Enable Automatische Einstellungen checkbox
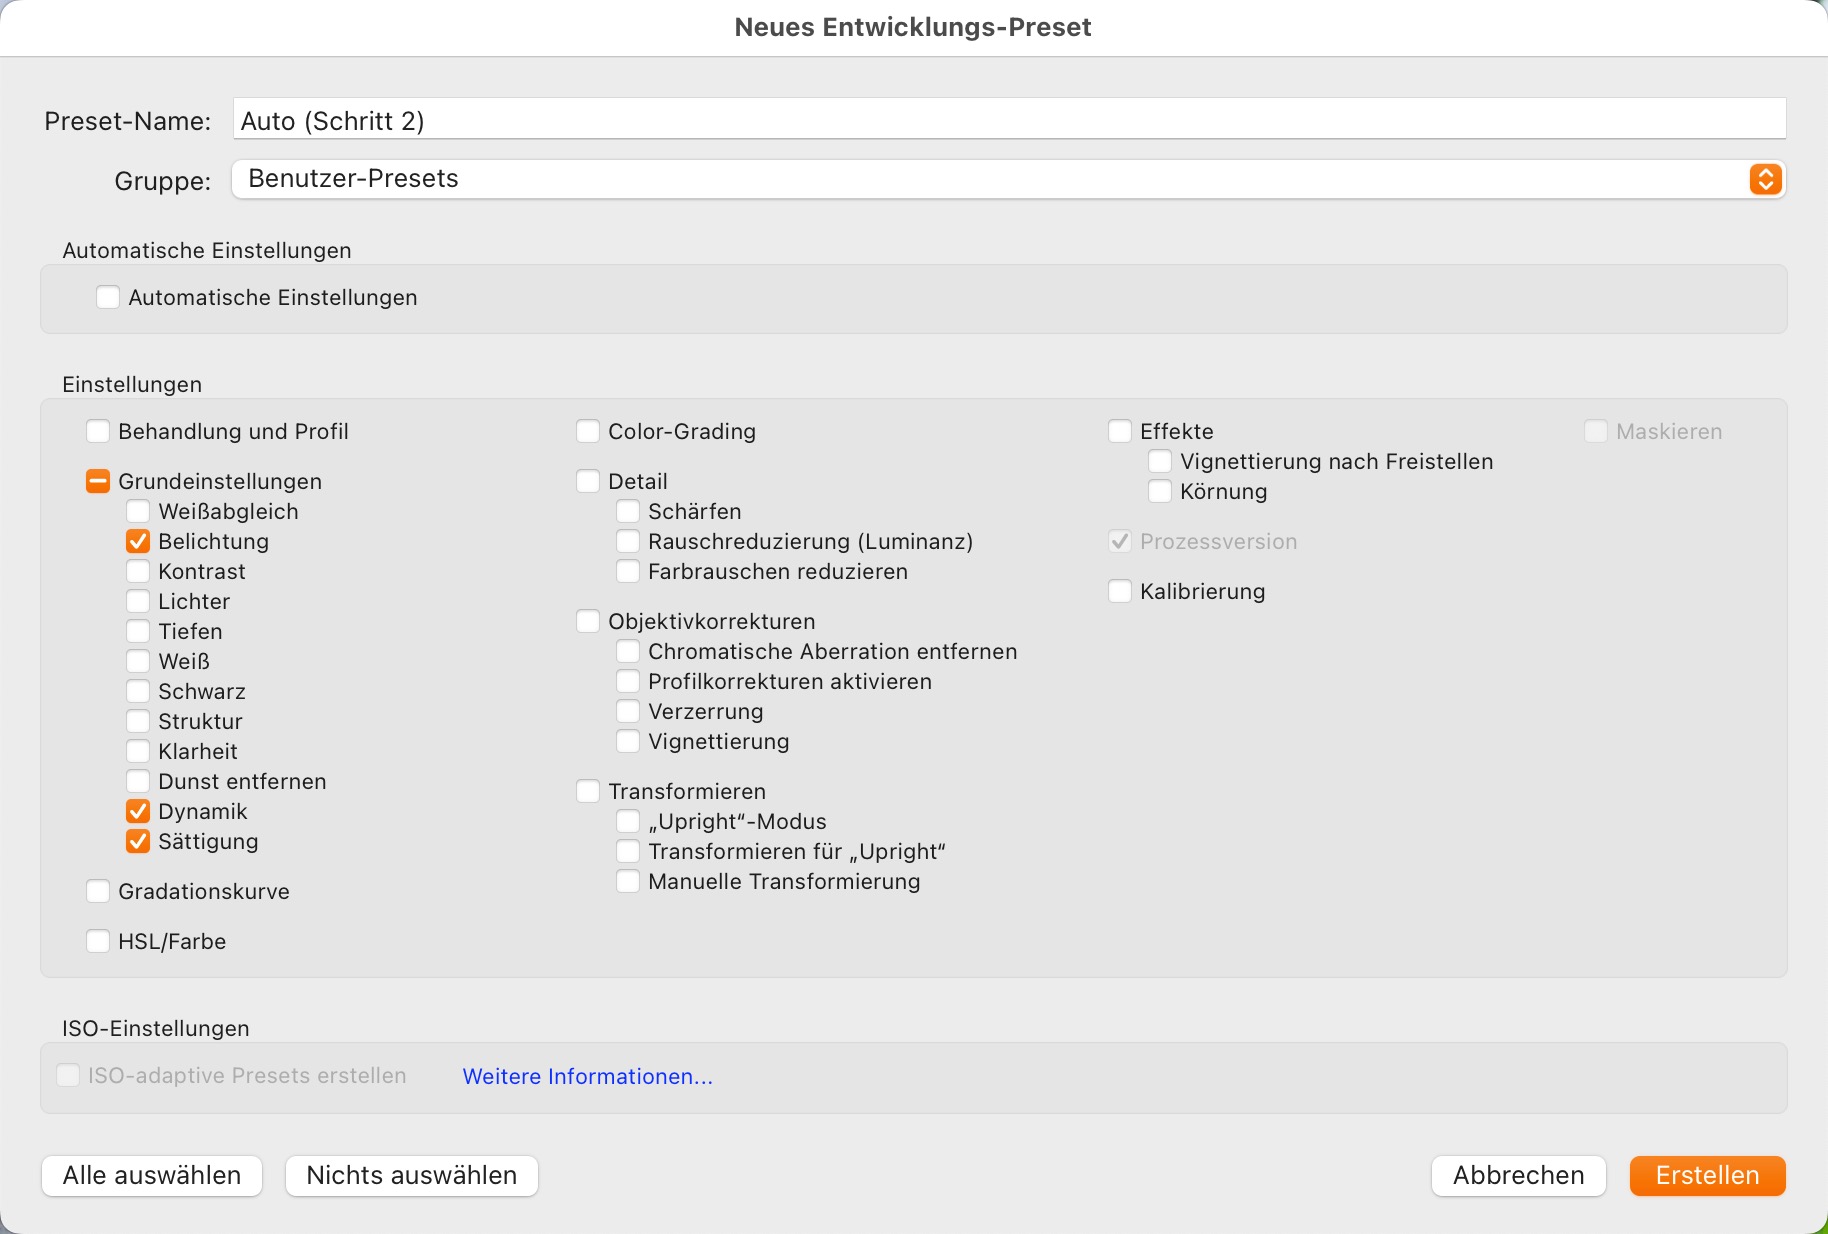This screenshot has width=1828, height=1234. coord(108,298)
